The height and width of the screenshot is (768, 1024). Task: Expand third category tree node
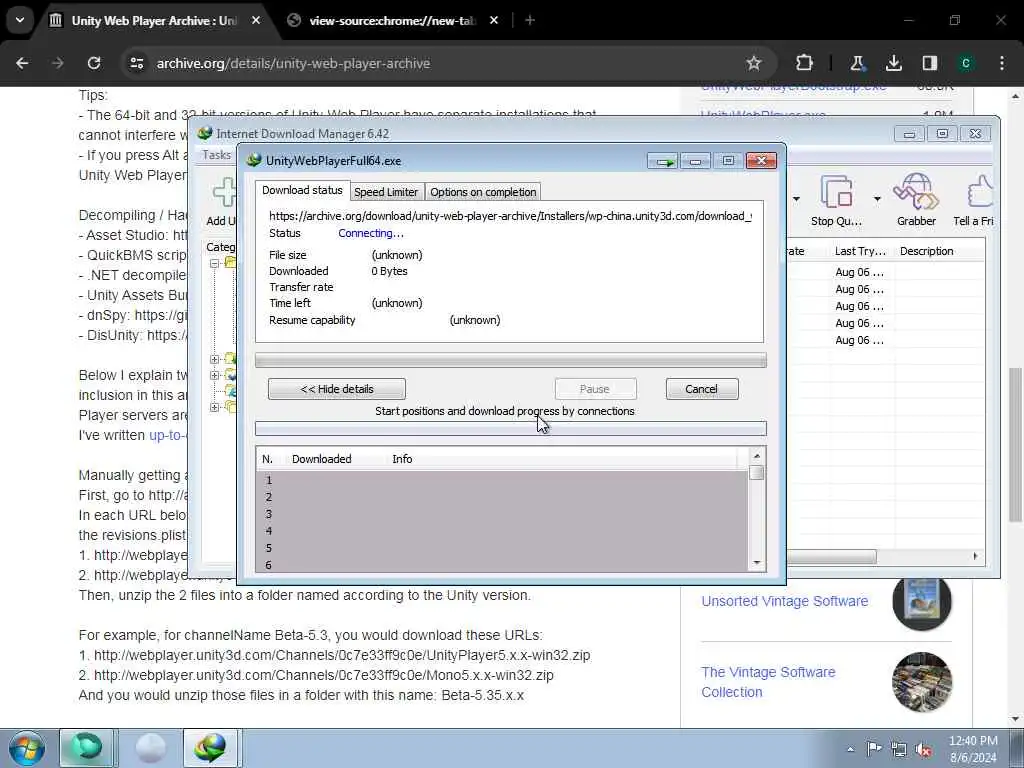pos(214,375)
